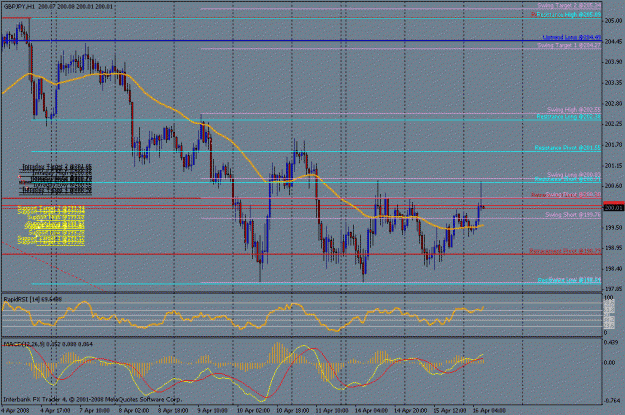Click the 202.25 price scale value

613,124
